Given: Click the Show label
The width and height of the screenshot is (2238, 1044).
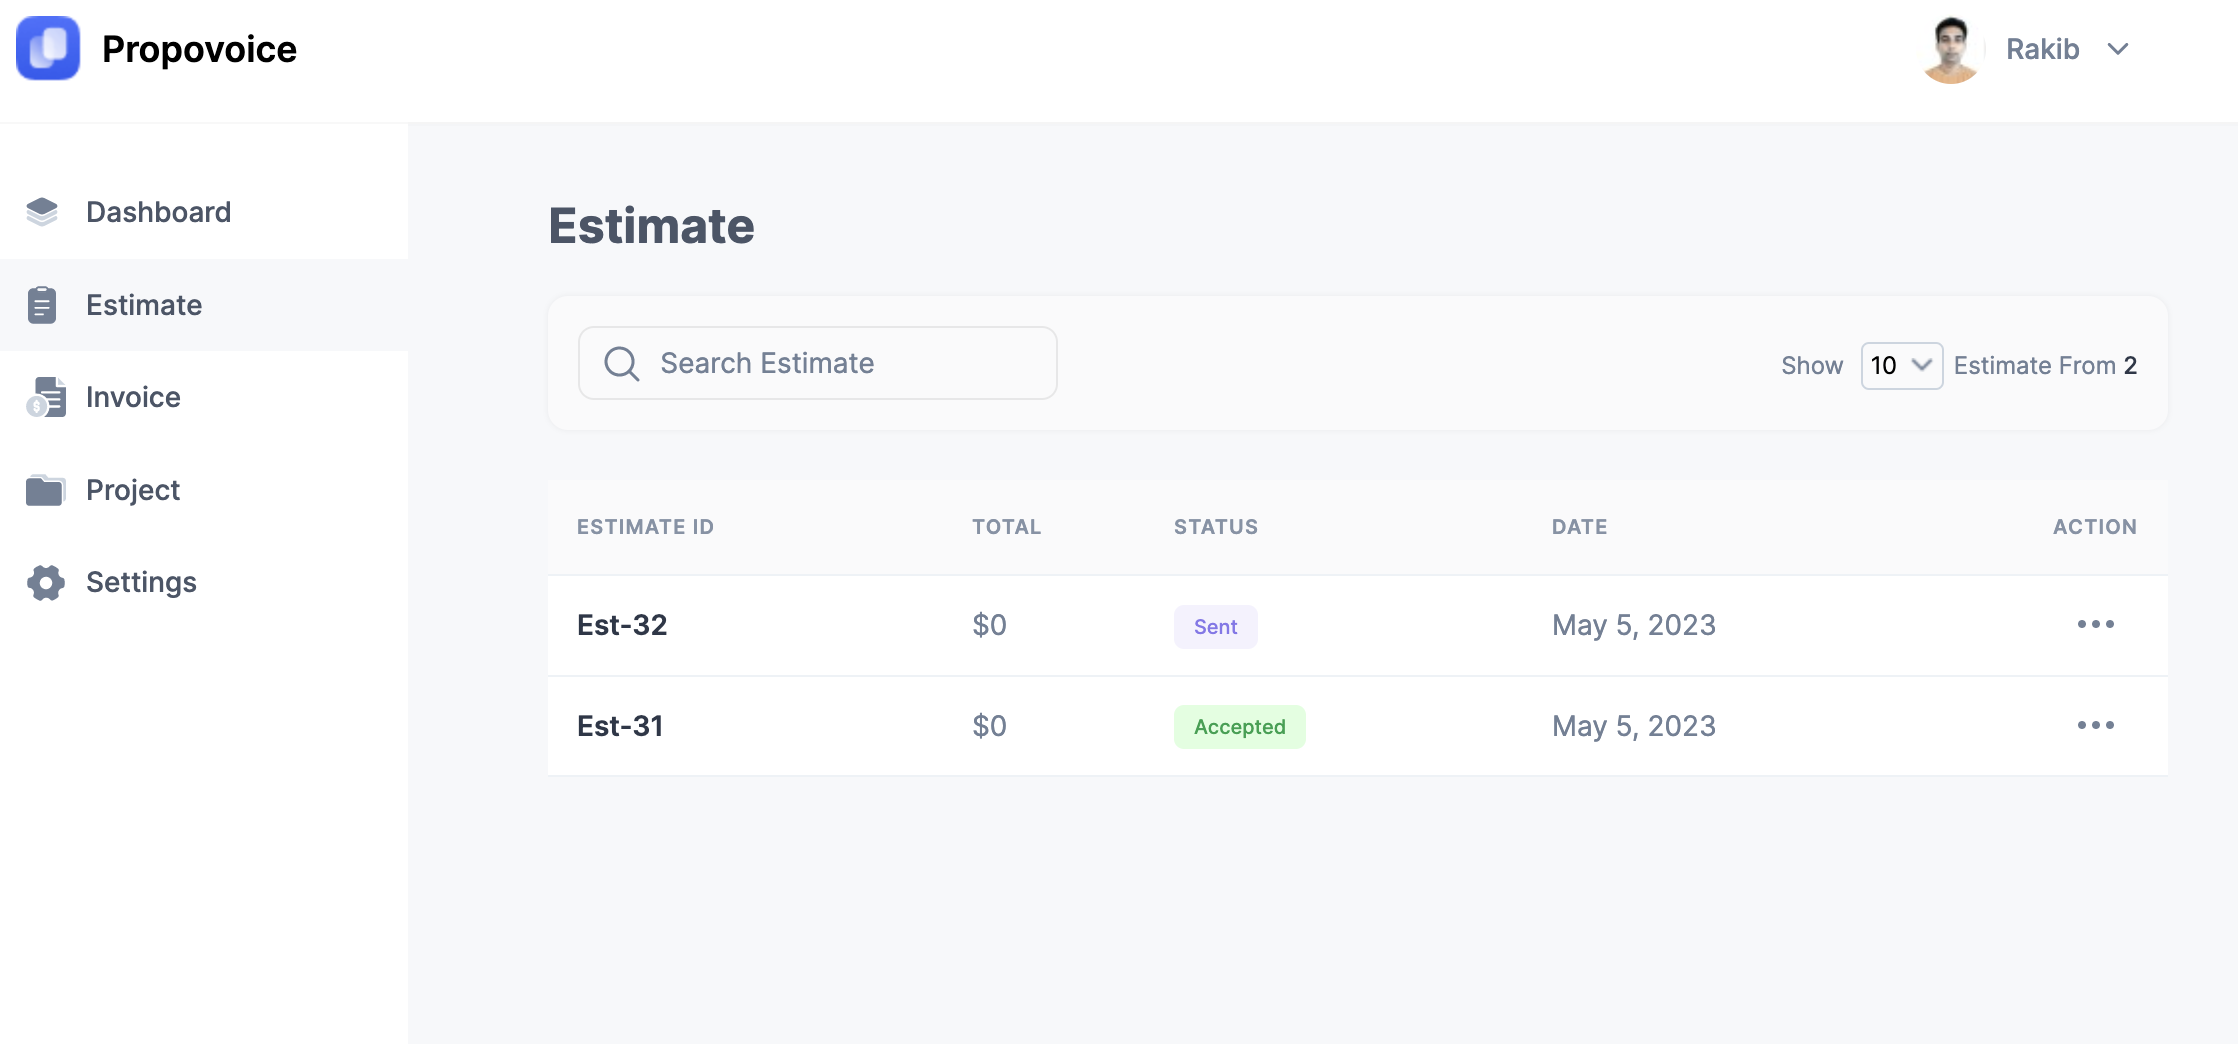Looking at the screenshot, I should coord(1812,365).
